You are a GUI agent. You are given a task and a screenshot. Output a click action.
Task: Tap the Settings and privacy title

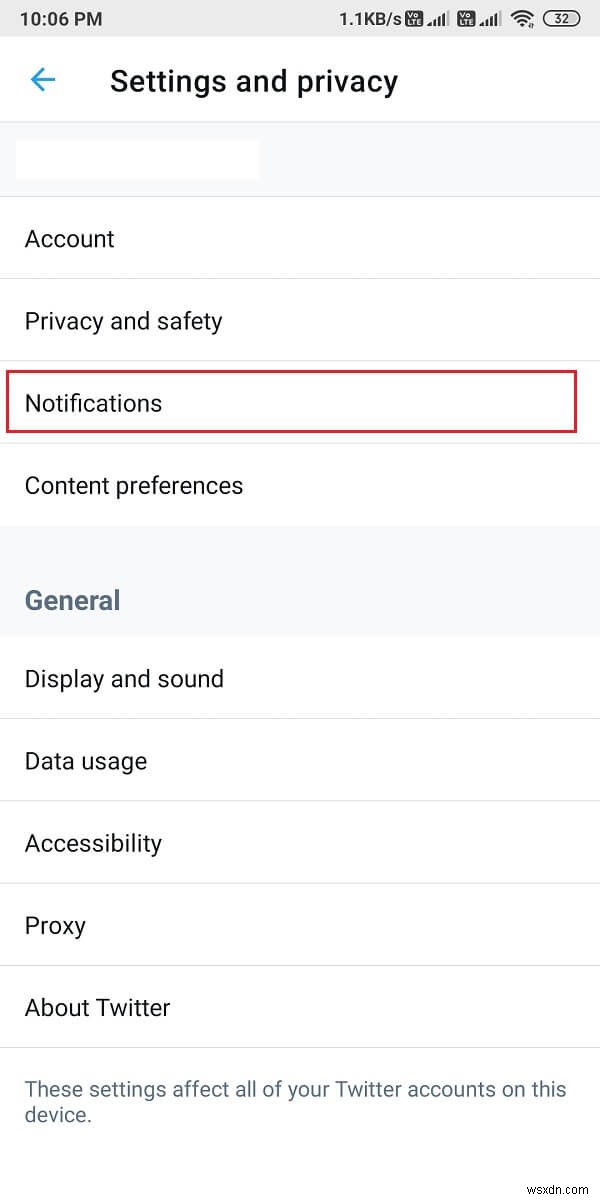(x=254, y=81)
